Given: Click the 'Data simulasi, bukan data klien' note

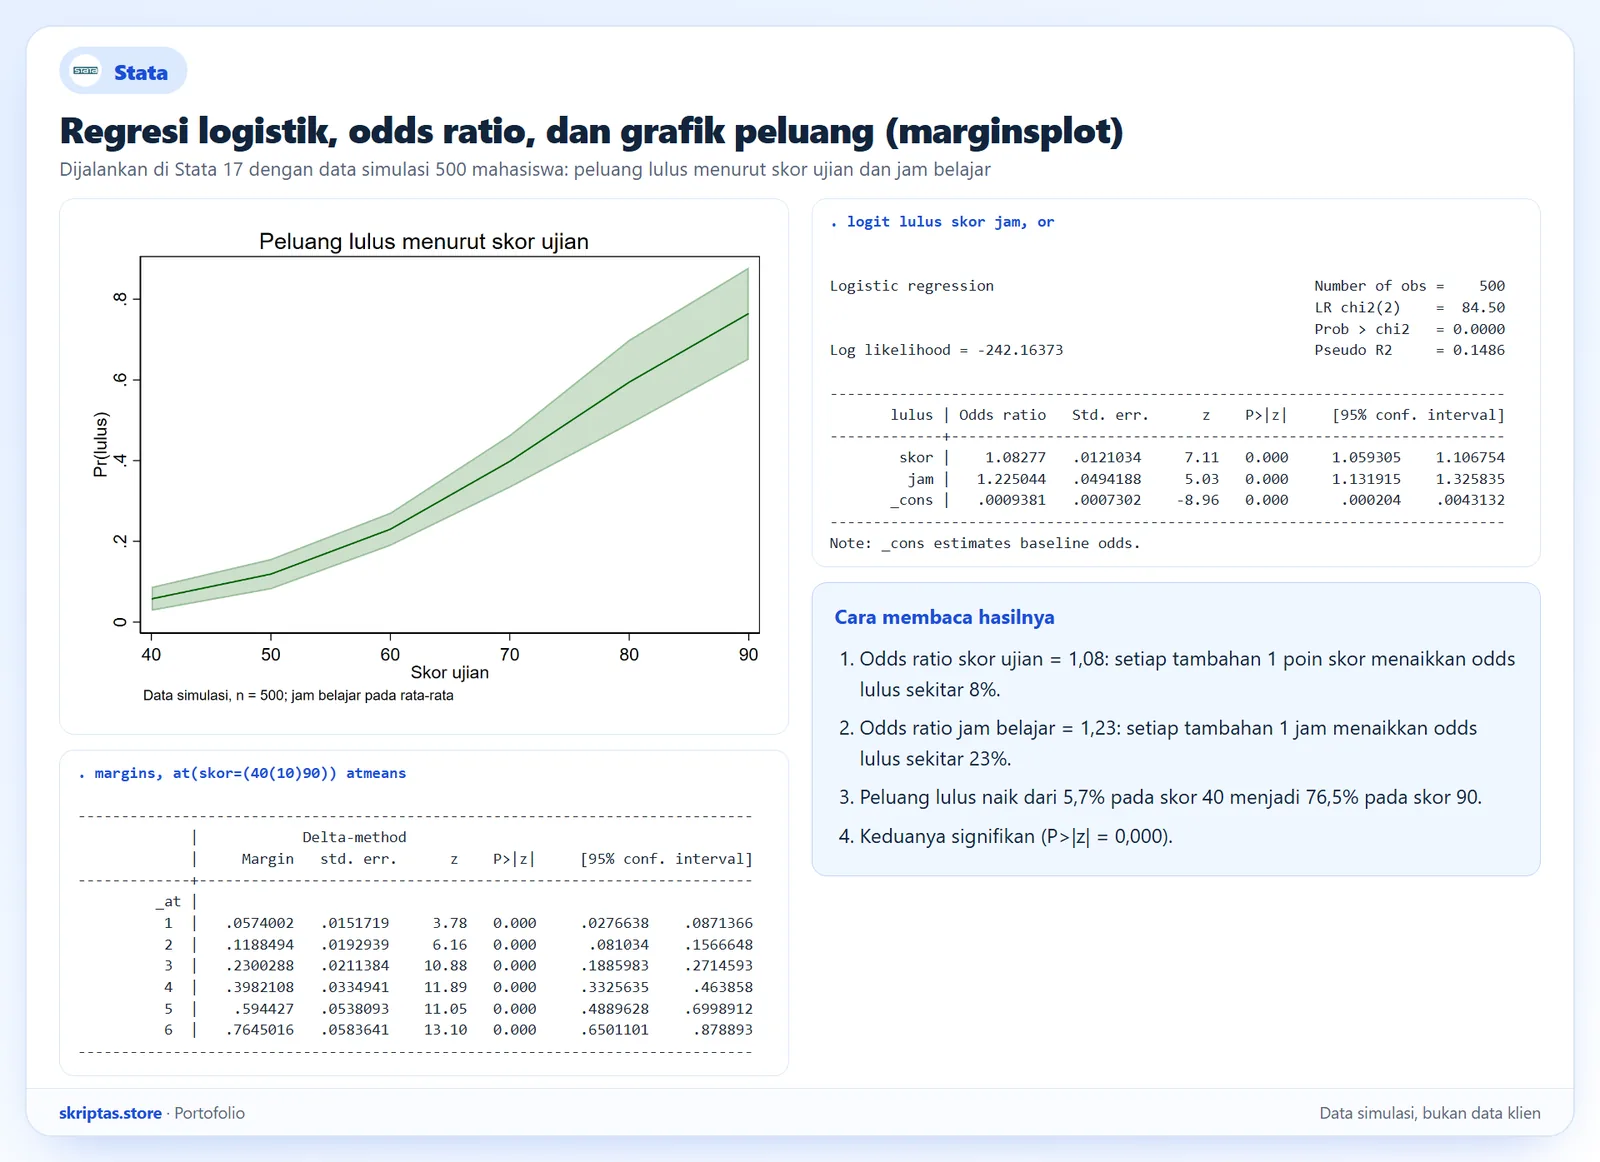Looking at the screenshot, I should 1430,1113.
